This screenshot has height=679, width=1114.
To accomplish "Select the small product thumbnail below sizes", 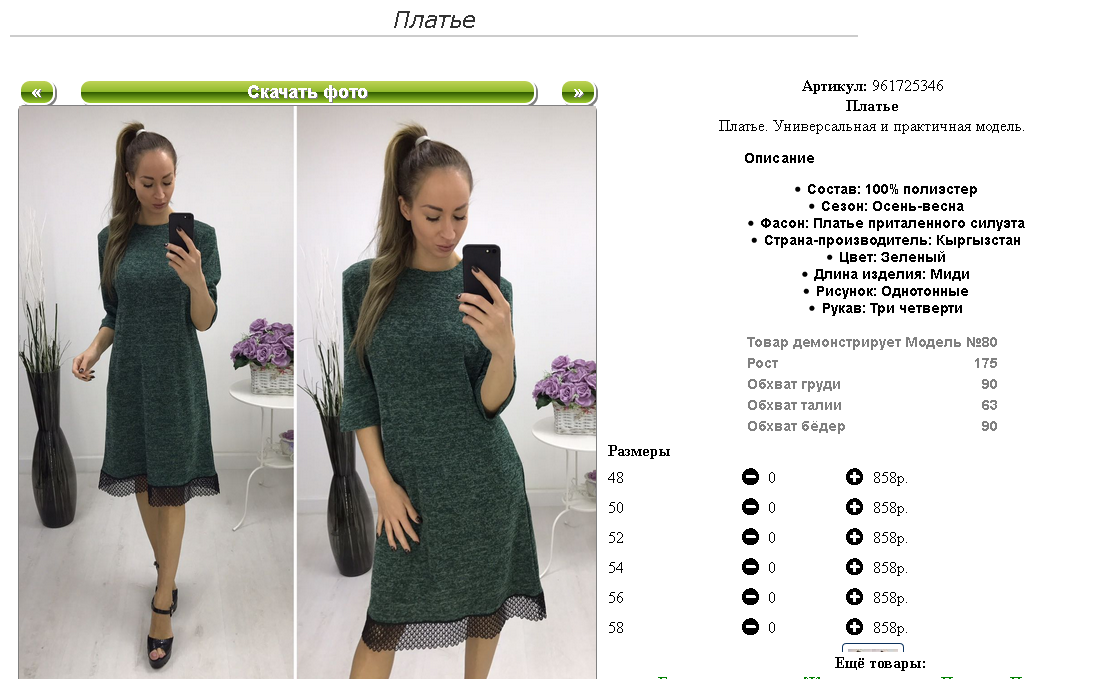I will tap(872, 648).
